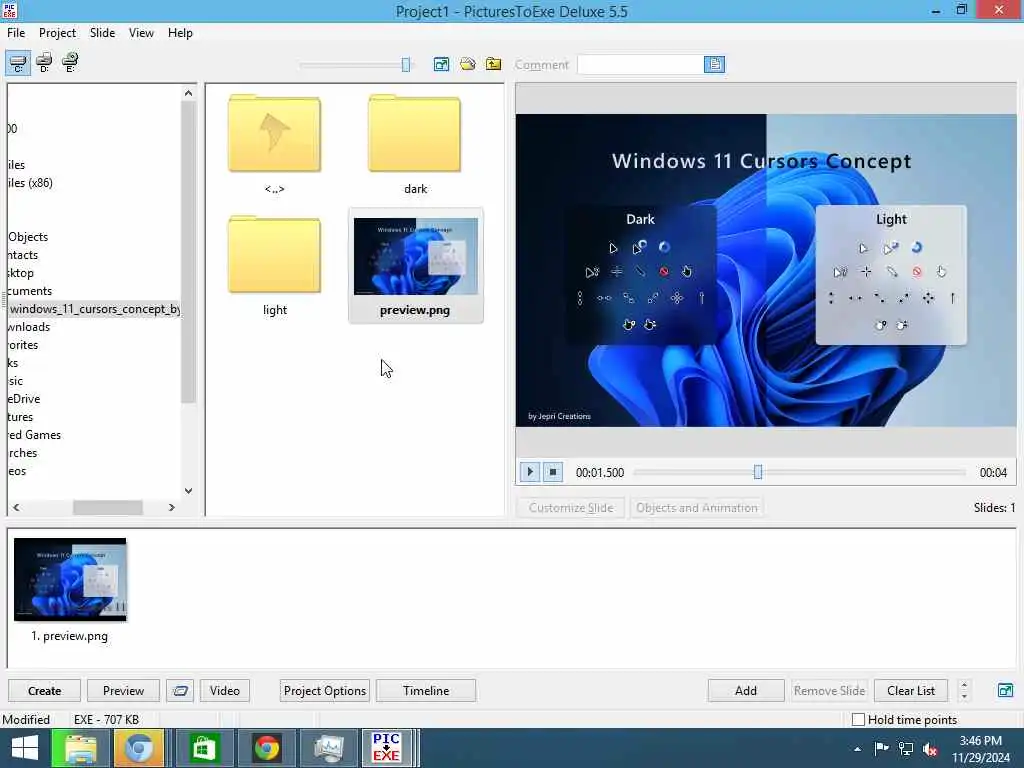Click the fullscreen file panel icon

441,64
